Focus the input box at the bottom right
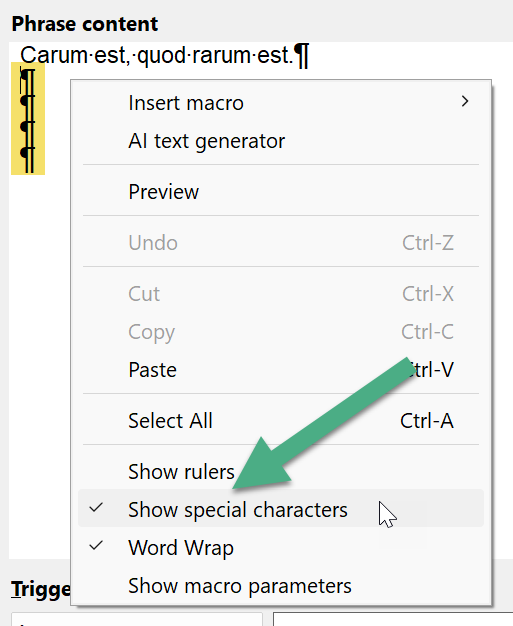The height and width of the screenshot is (626, 513). (x=393, y=619)
